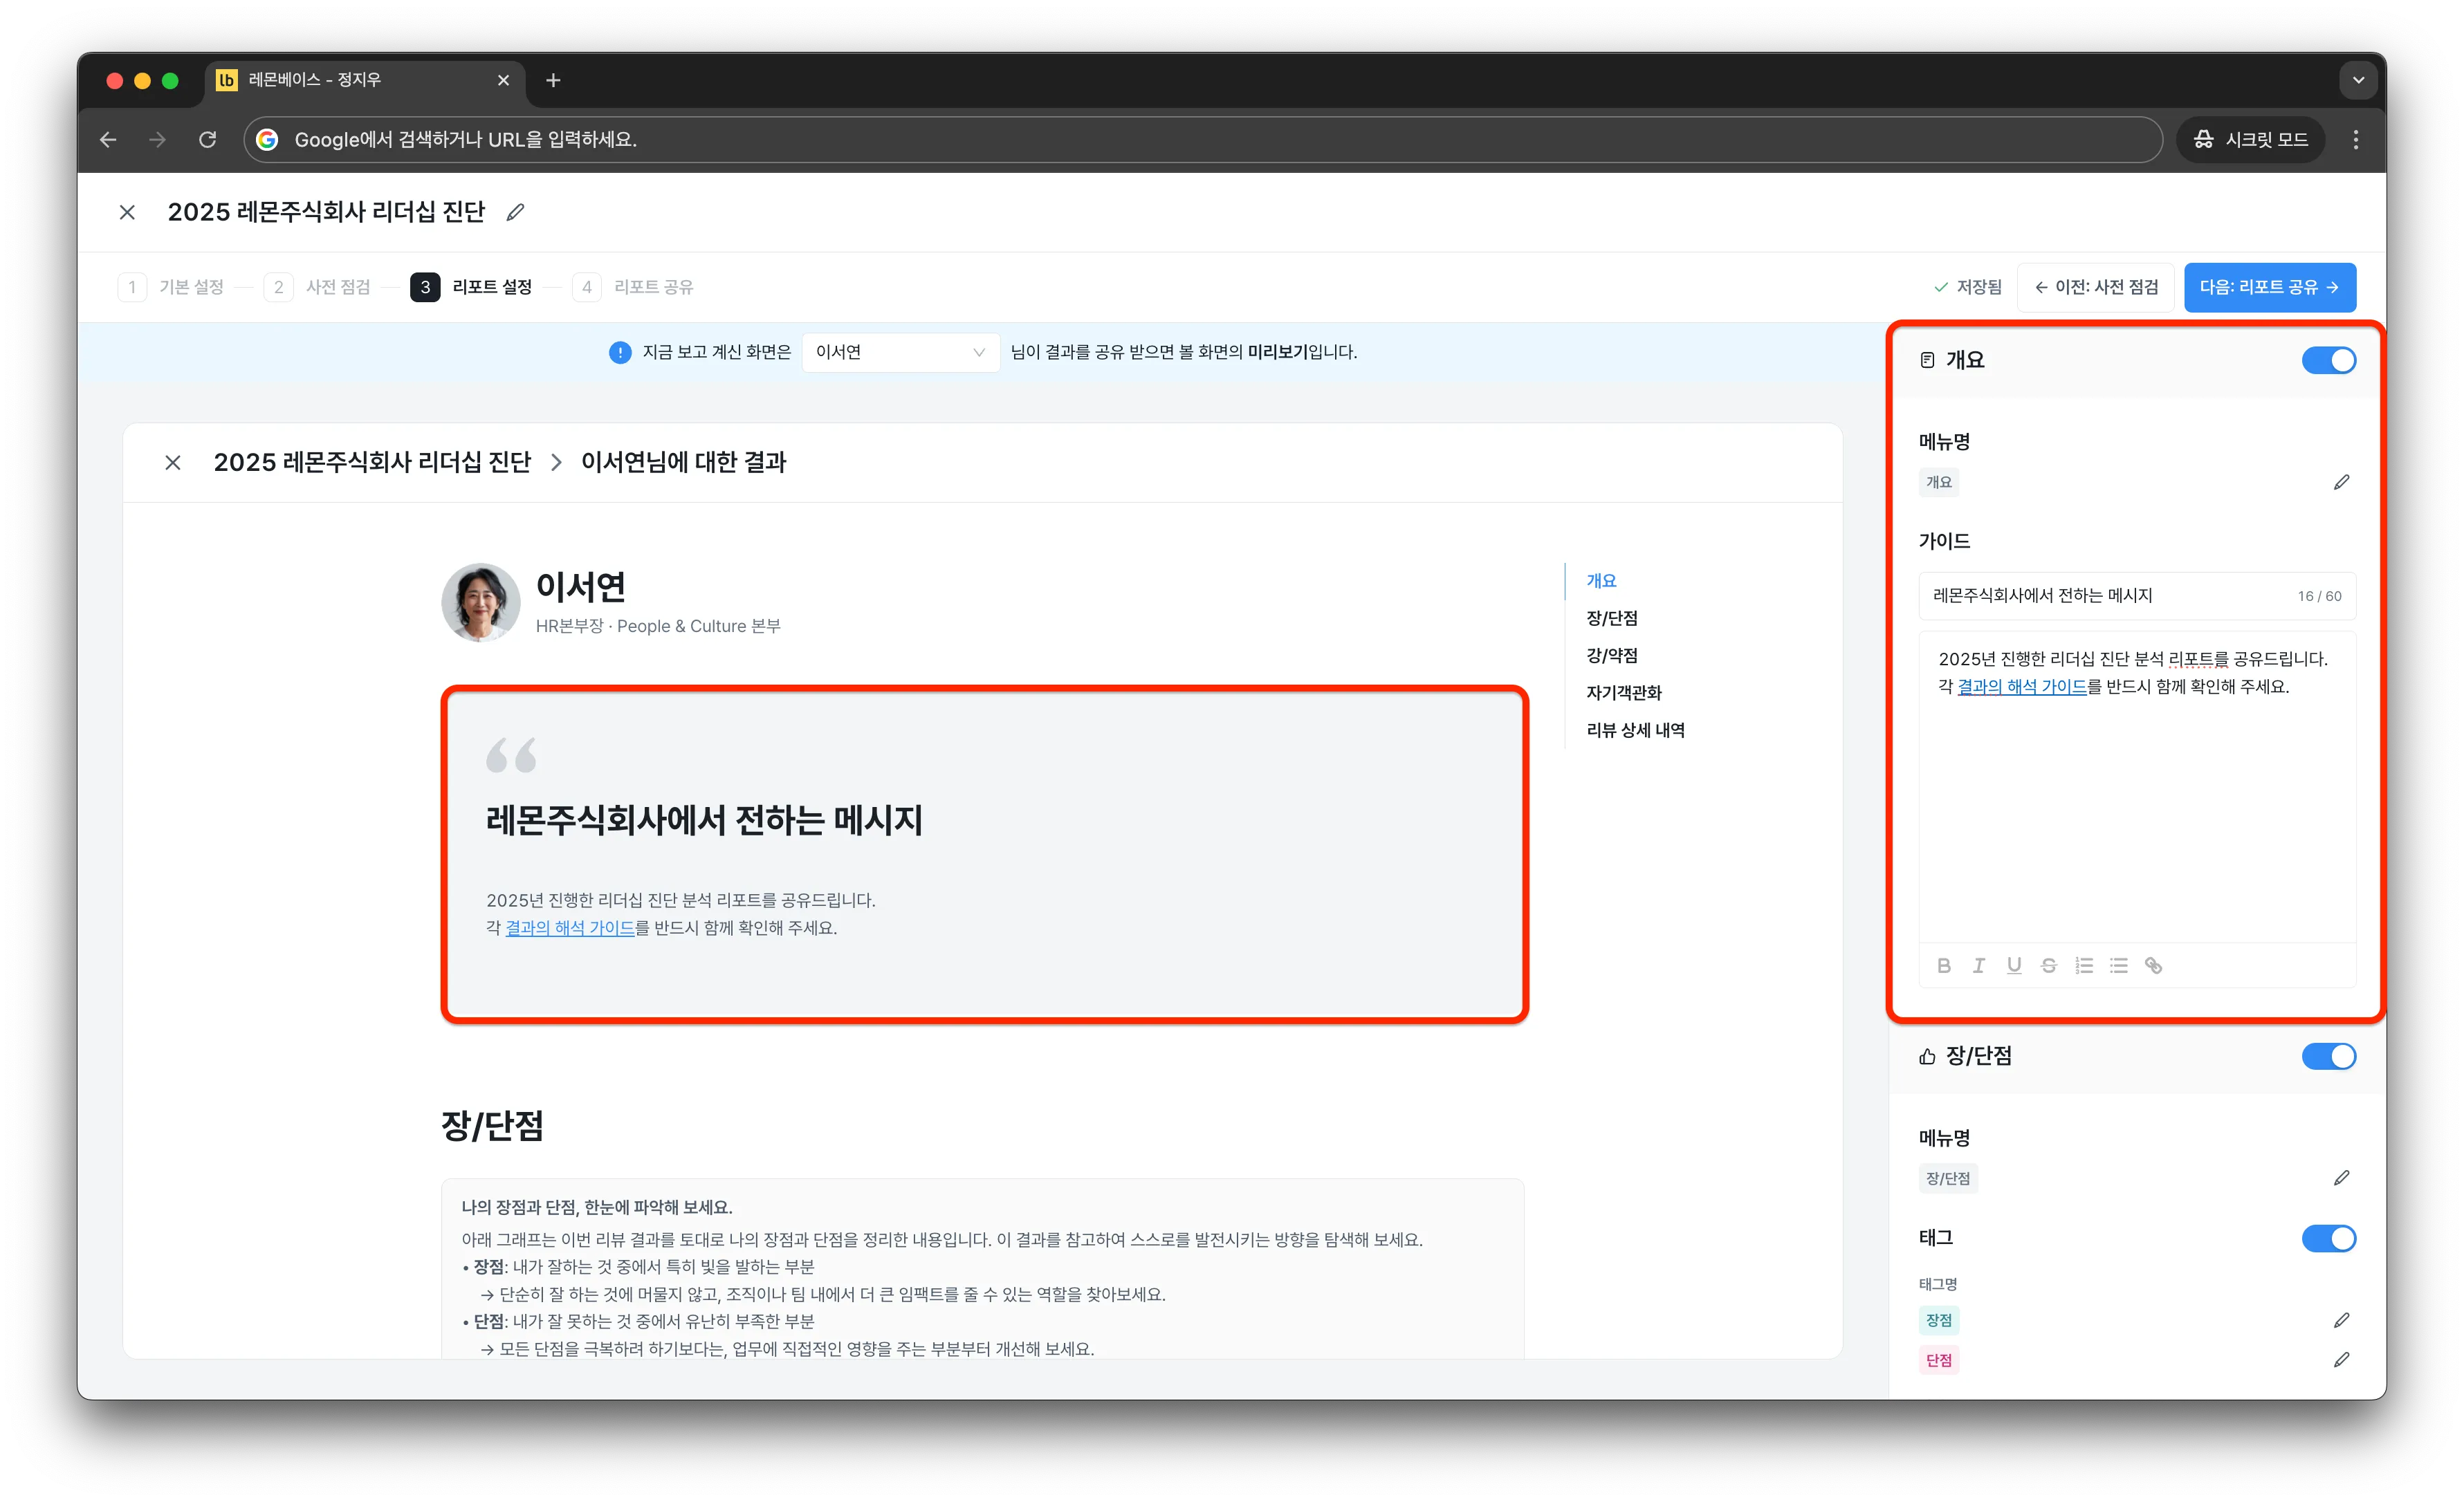This screenshot has height=1502, width=2464.
Task: Click the pink 단점 tag chip
Action: pyautogui.click(x=1938, y=1360)
